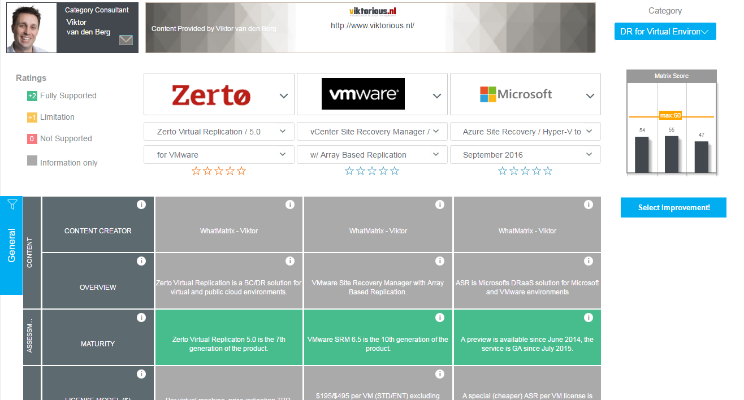This screenshot has width=744, height=400.
Task: Open info icon in Microsoft Maturity cell
Action: (588, 318)
